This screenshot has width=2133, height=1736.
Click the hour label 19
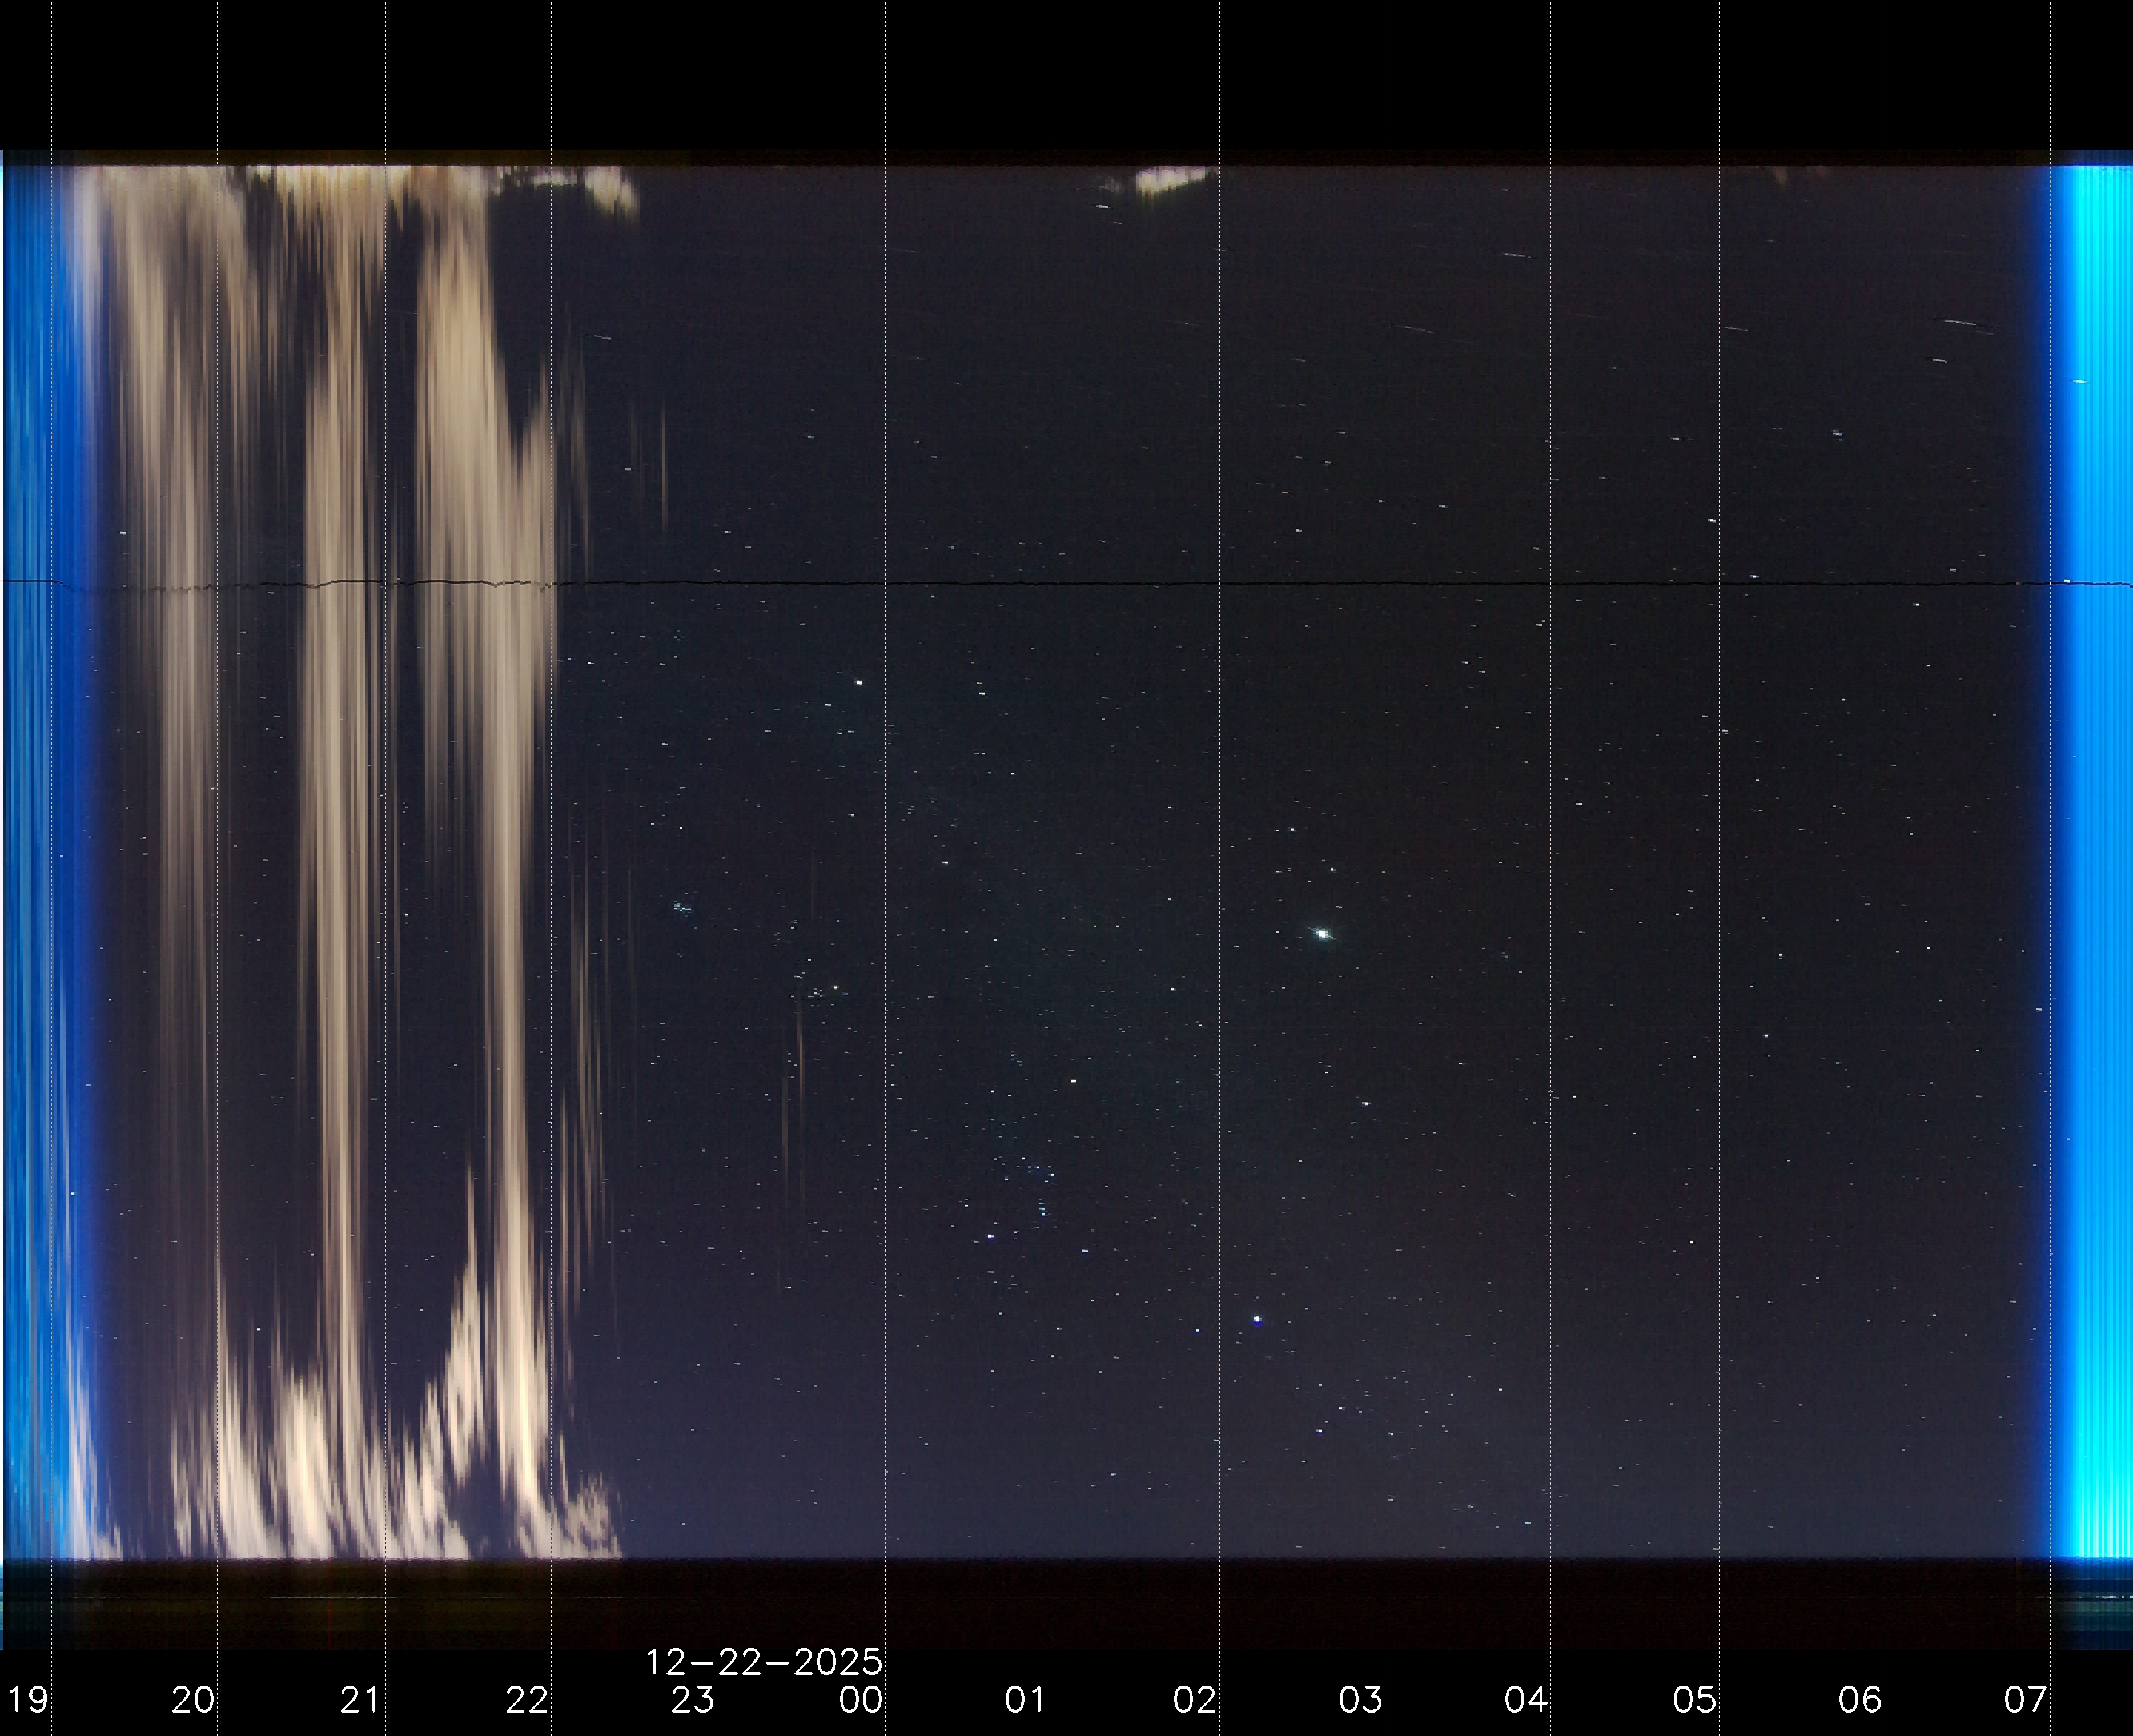click(x=27, y=1699)
